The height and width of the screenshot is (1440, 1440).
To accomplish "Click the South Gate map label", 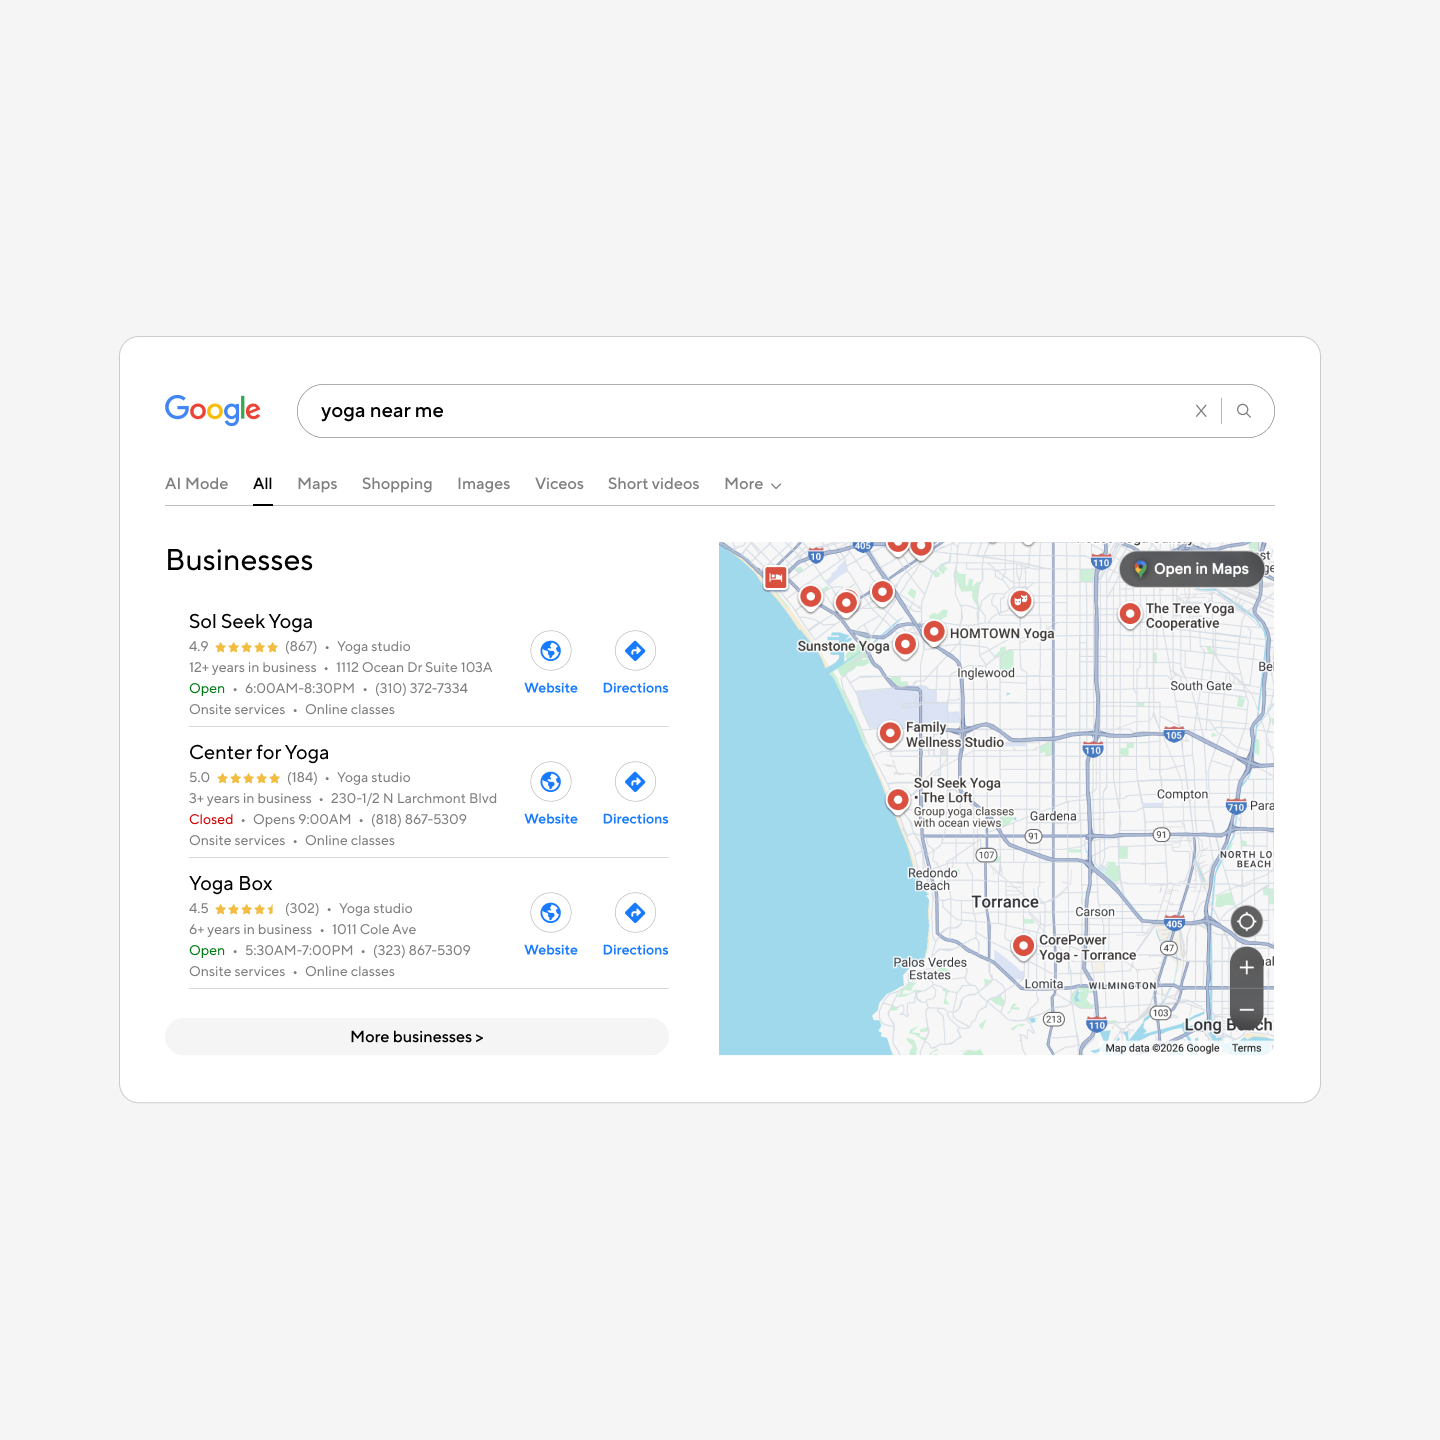I will (x=1201, y=686).
